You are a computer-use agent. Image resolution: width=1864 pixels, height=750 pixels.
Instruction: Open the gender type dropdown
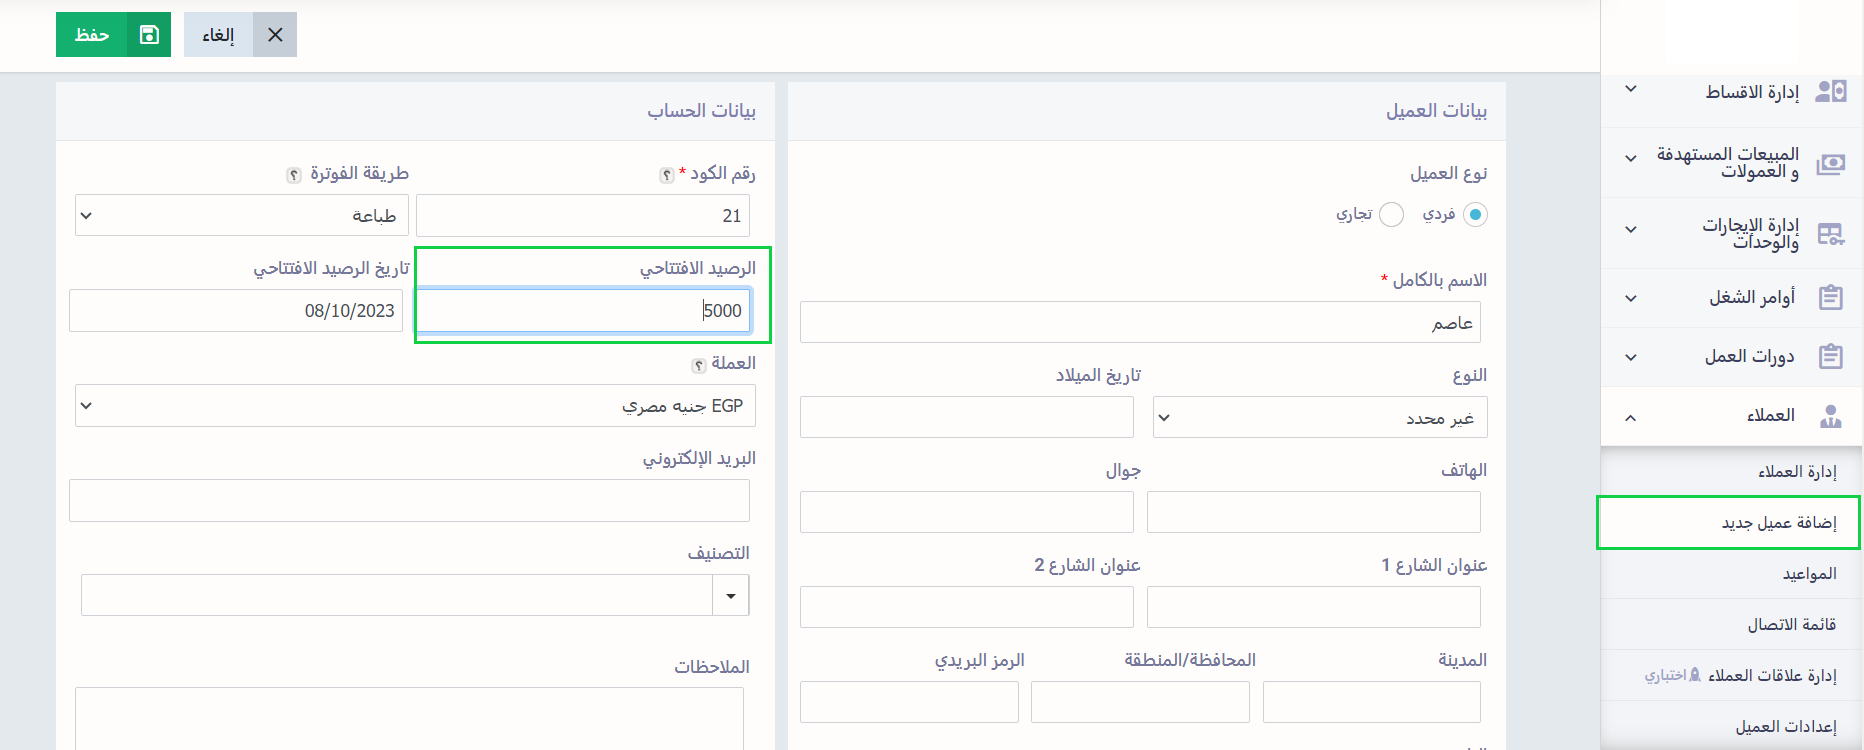point(1319,418)
